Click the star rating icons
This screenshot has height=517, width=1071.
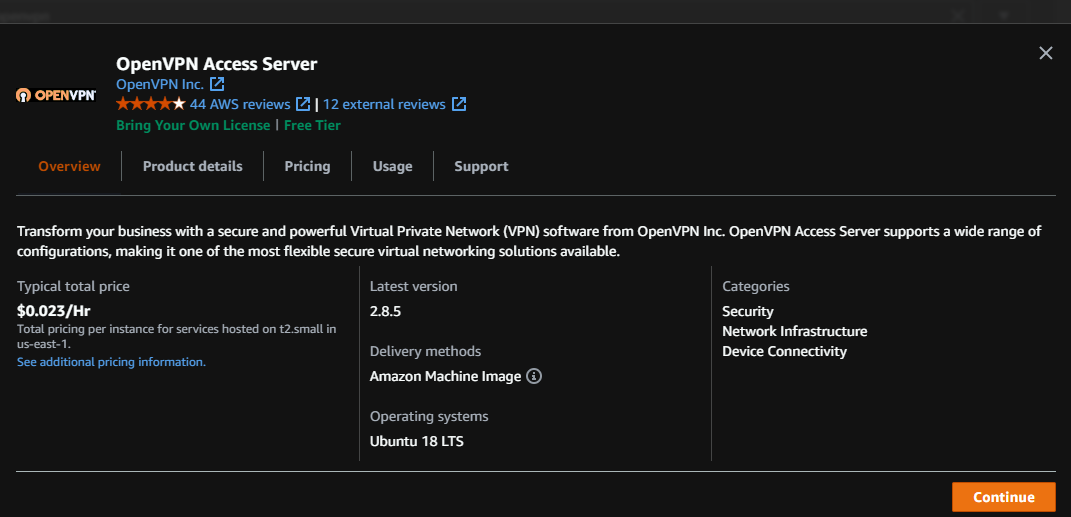150,104
